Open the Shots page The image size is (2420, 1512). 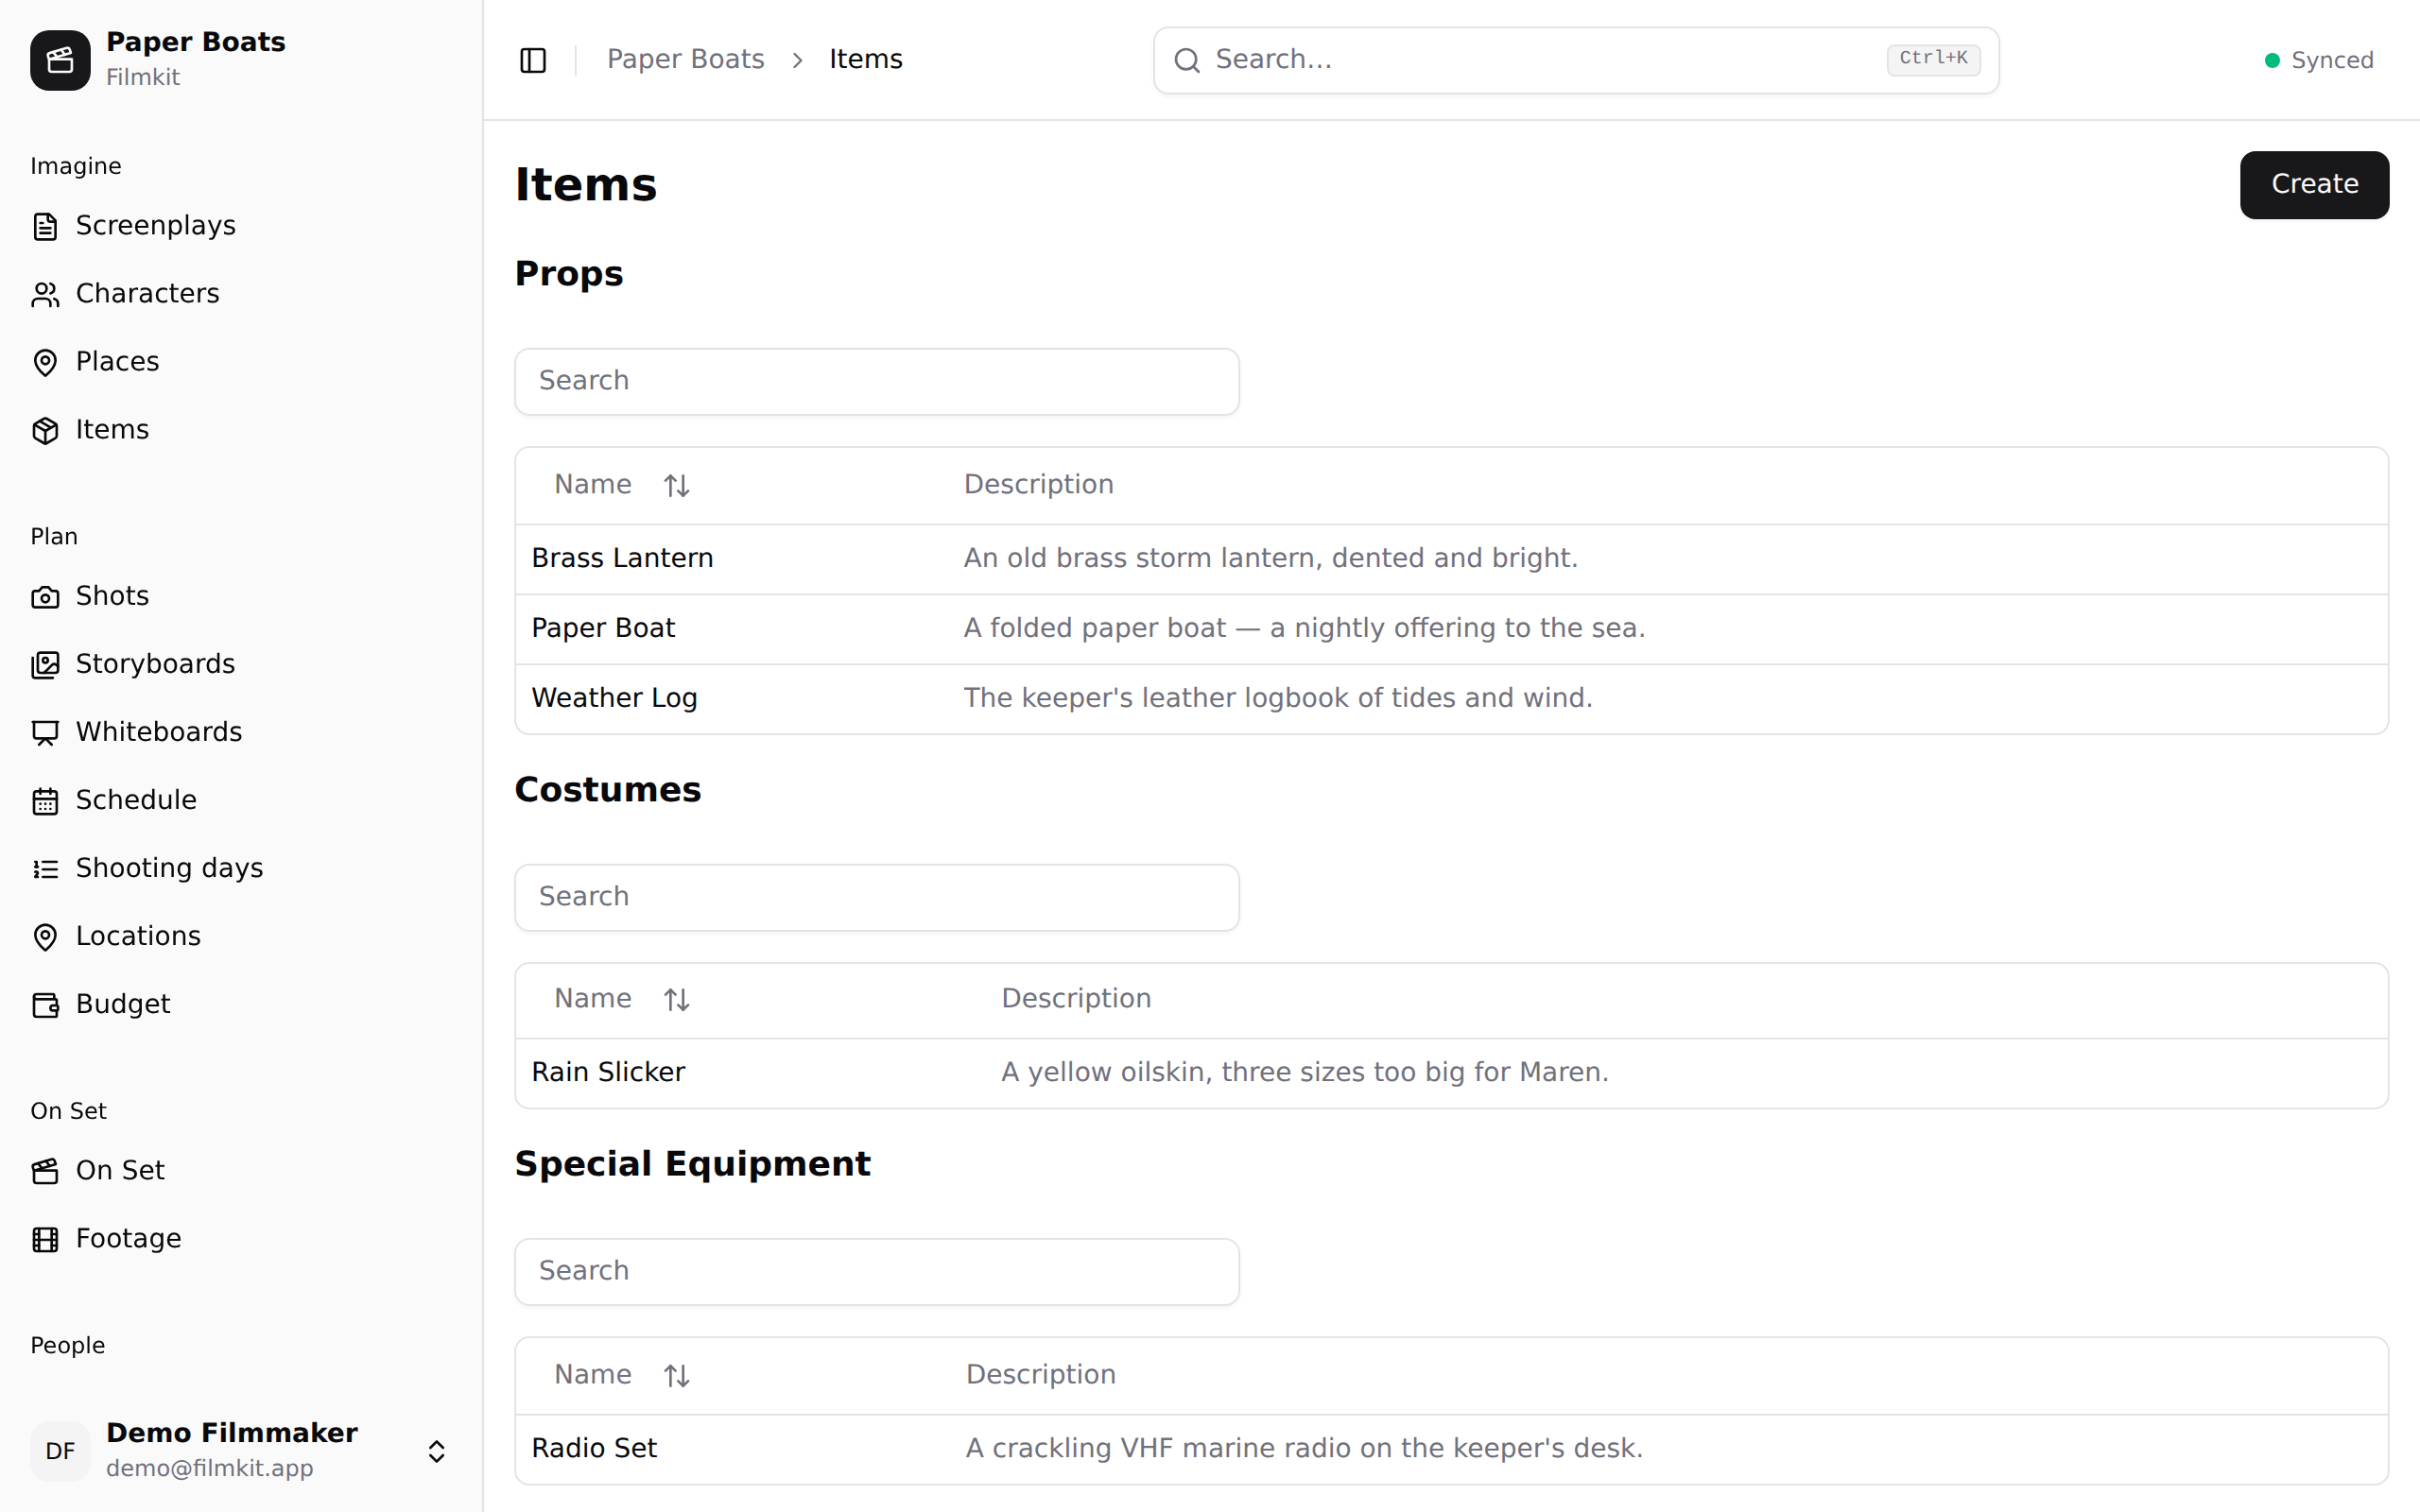(241, 596)
